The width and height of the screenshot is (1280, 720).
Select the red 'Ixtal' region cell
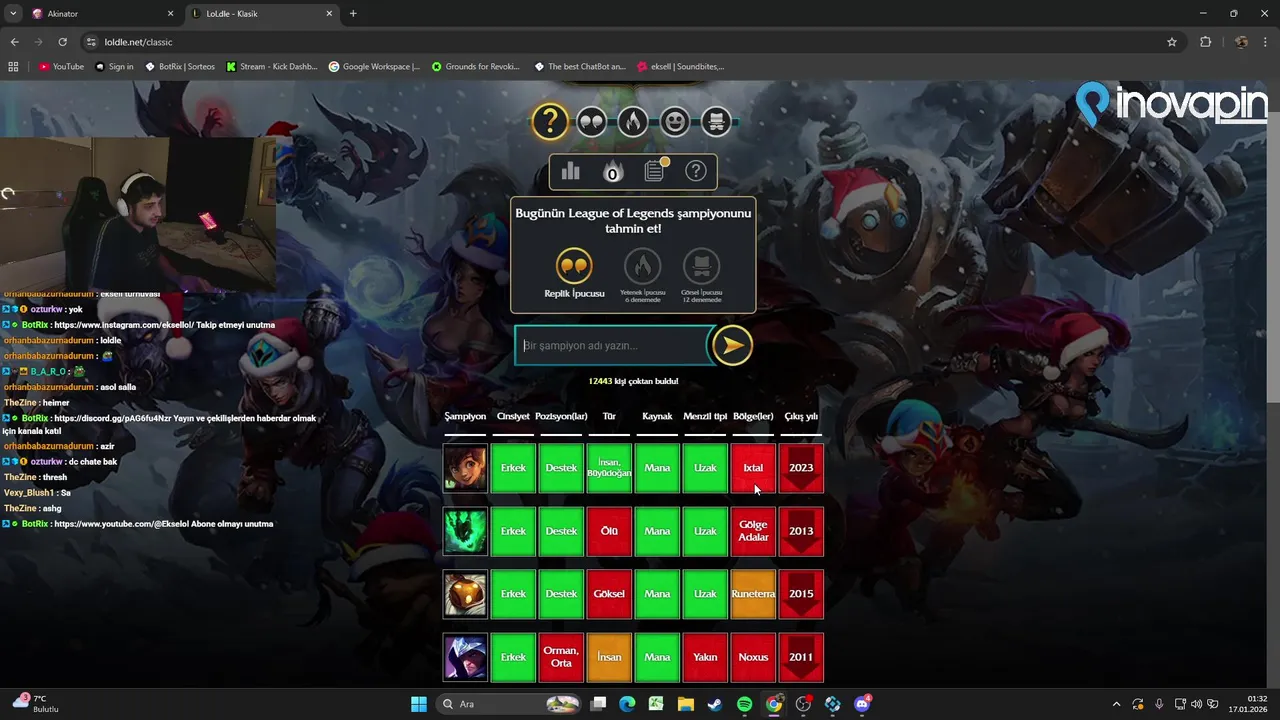click(x=753, y=468)
